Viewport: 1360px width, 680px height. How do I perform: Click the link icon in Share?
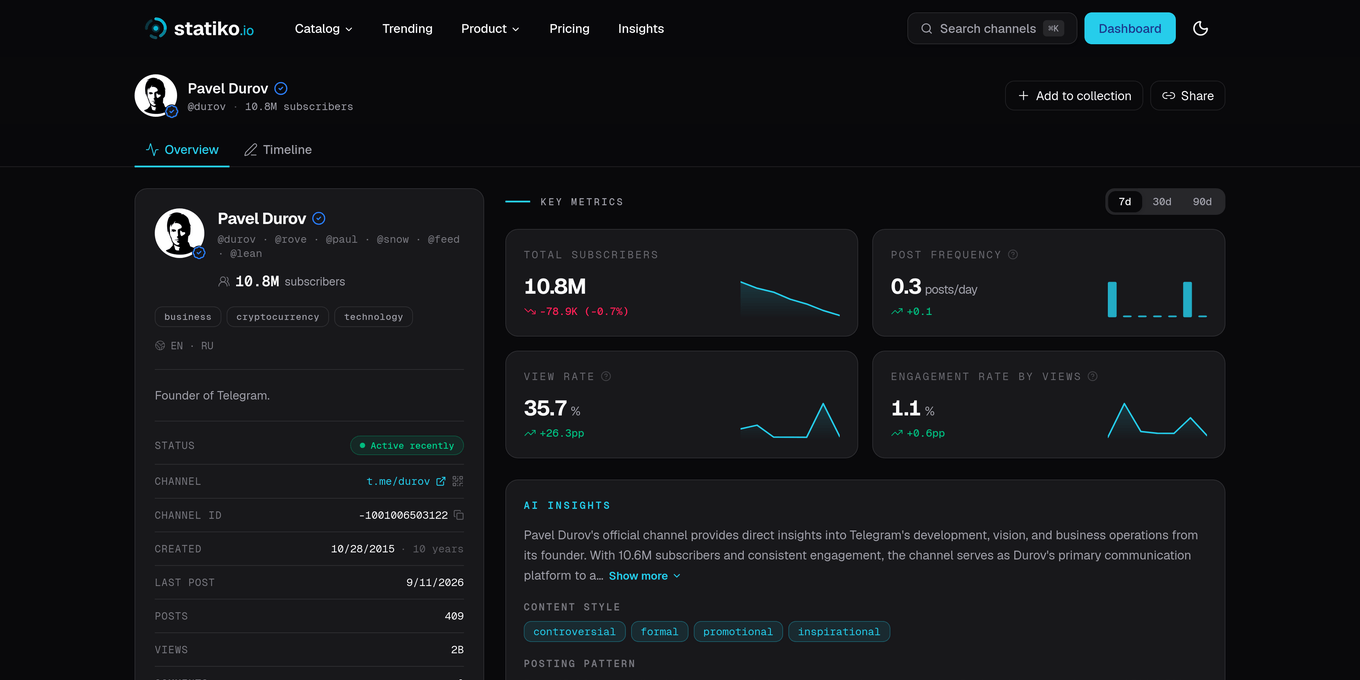pos(1168,96)
